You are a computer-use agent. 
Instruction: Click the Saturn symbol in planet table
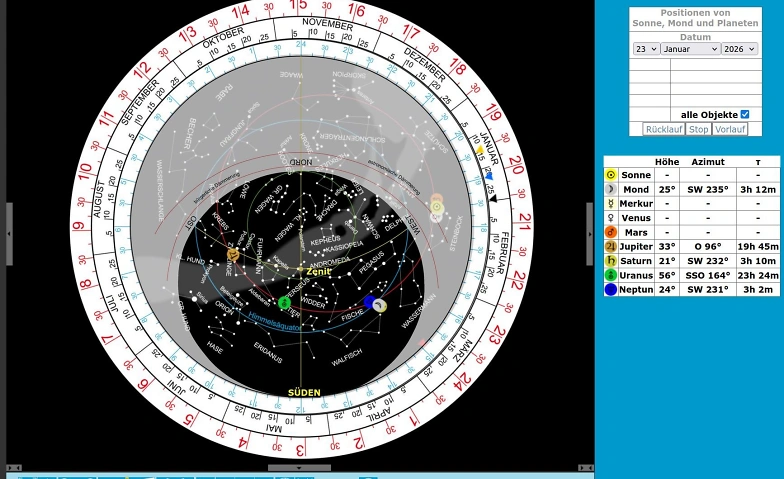[x=610, y=261]
